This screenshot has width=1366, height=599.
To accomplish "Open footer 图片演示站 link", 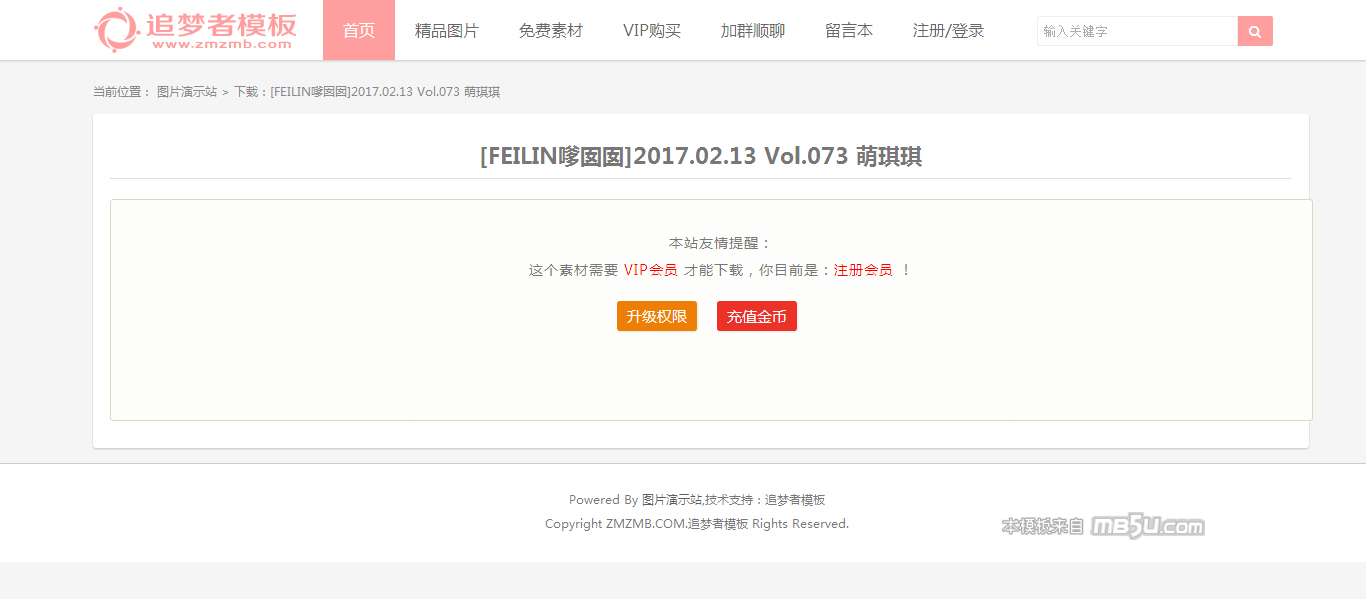I will (x=671, y=500).
